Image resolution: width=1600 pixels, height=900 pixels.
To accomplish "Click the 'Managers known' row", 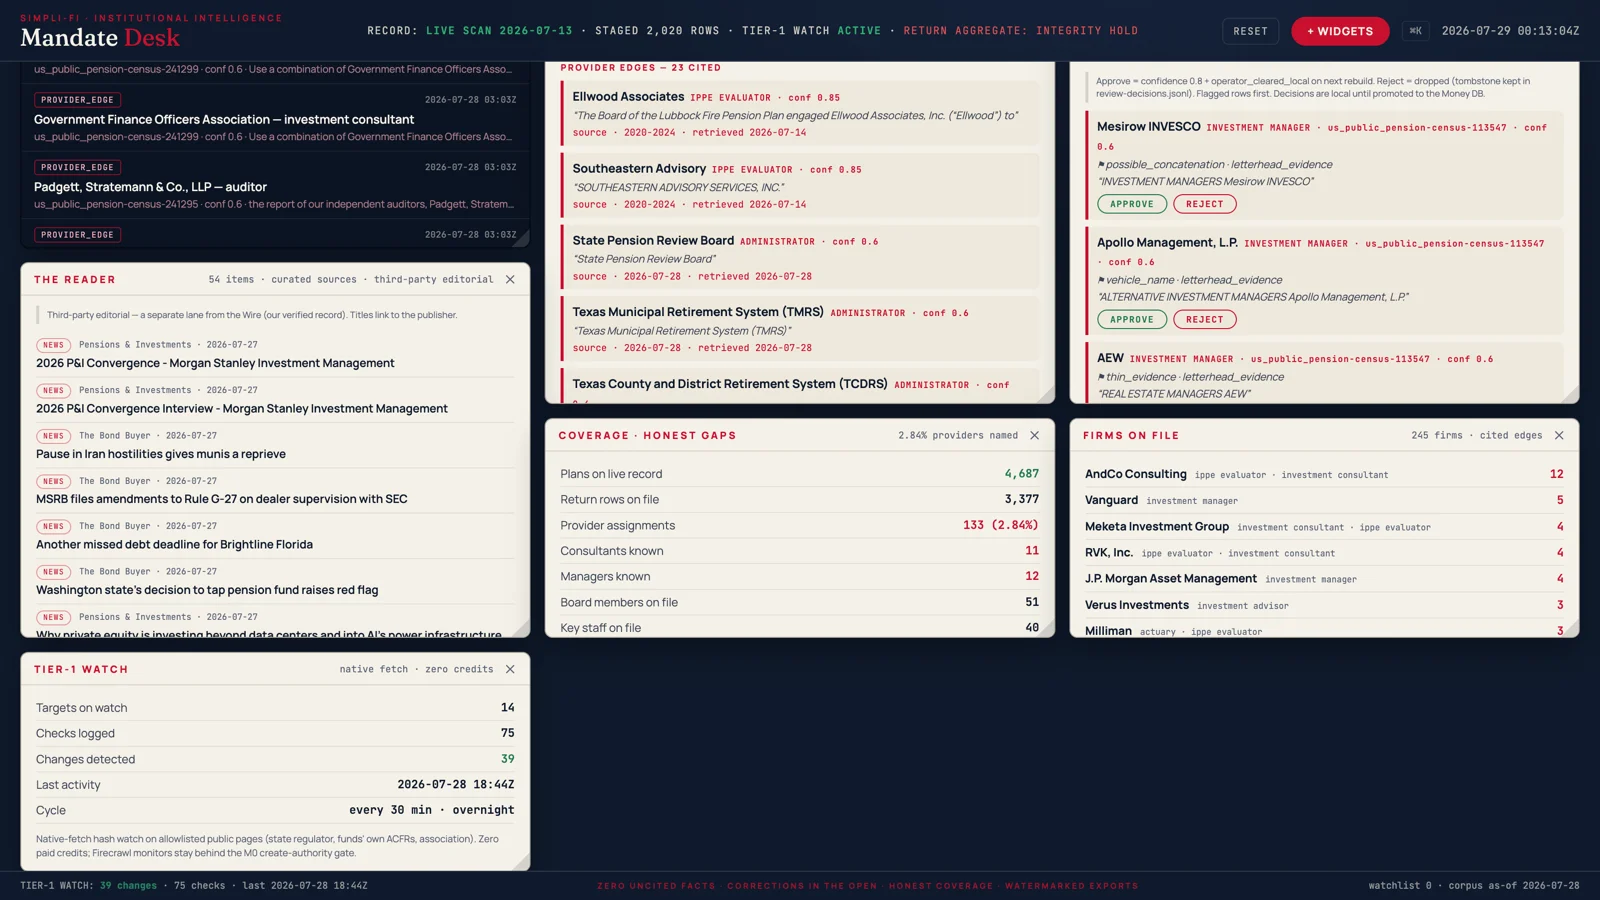I will (800, 577).
